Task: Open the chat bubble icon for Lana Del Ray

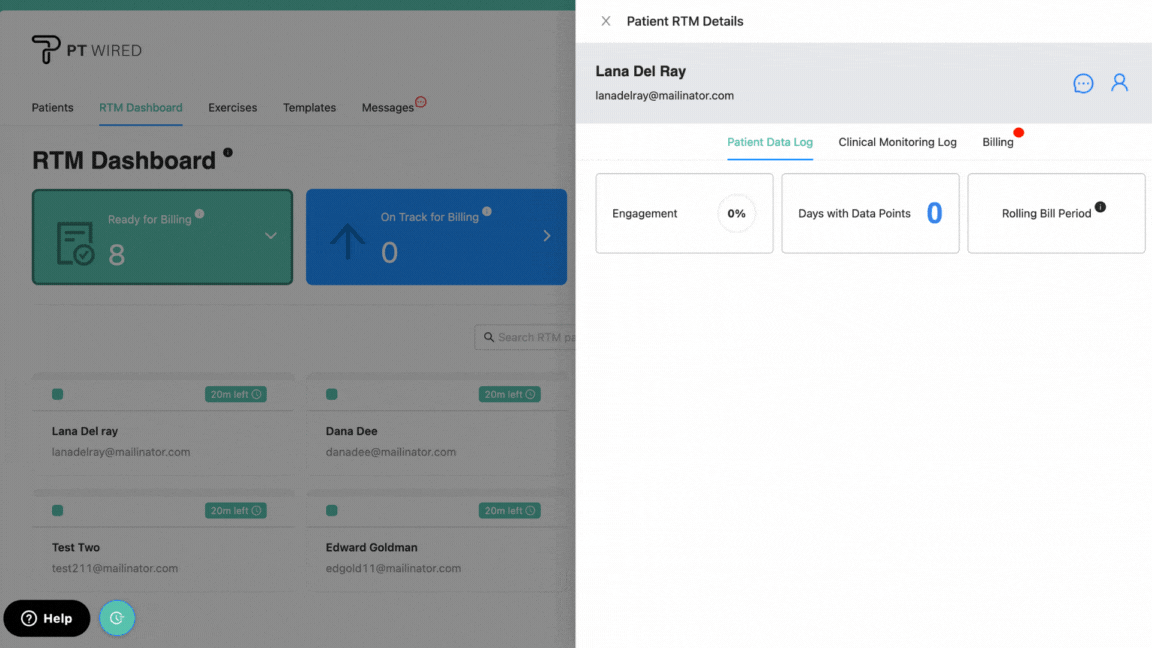Action: tap(1083, 84)
